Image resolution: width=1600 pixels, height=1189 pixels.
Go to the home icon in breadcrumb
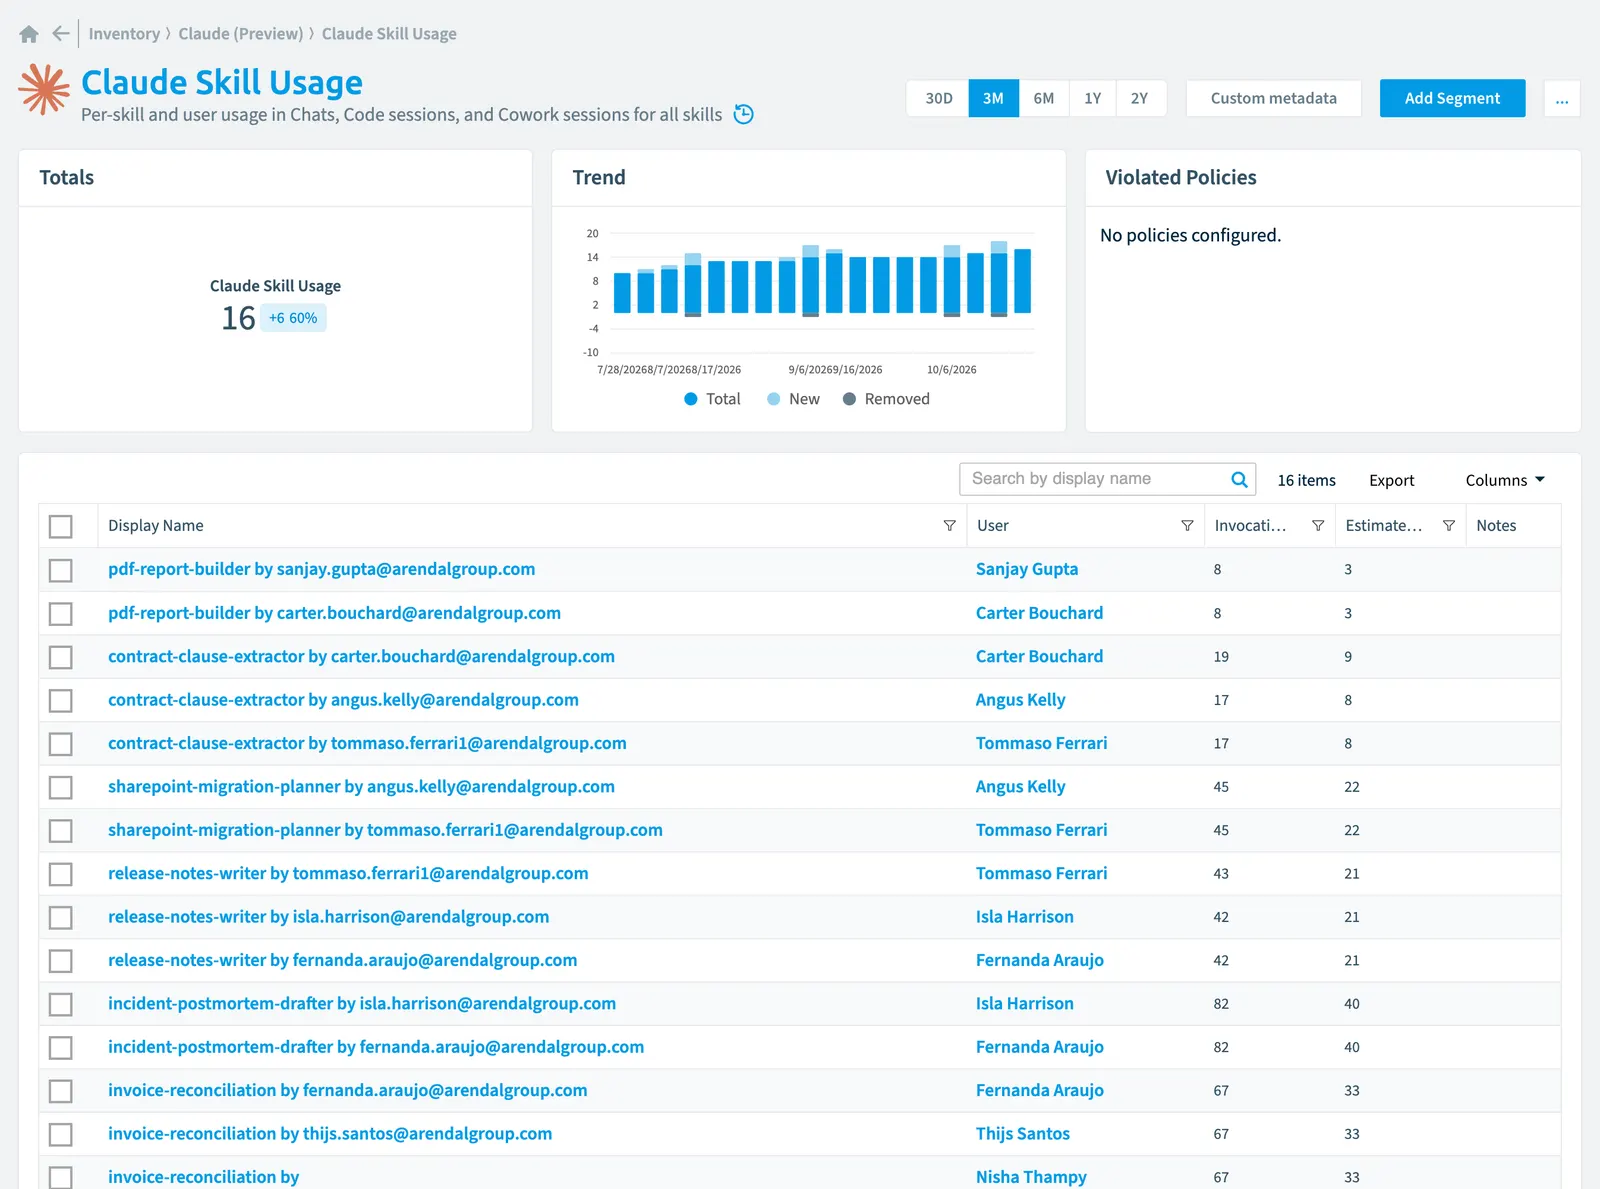29,34
